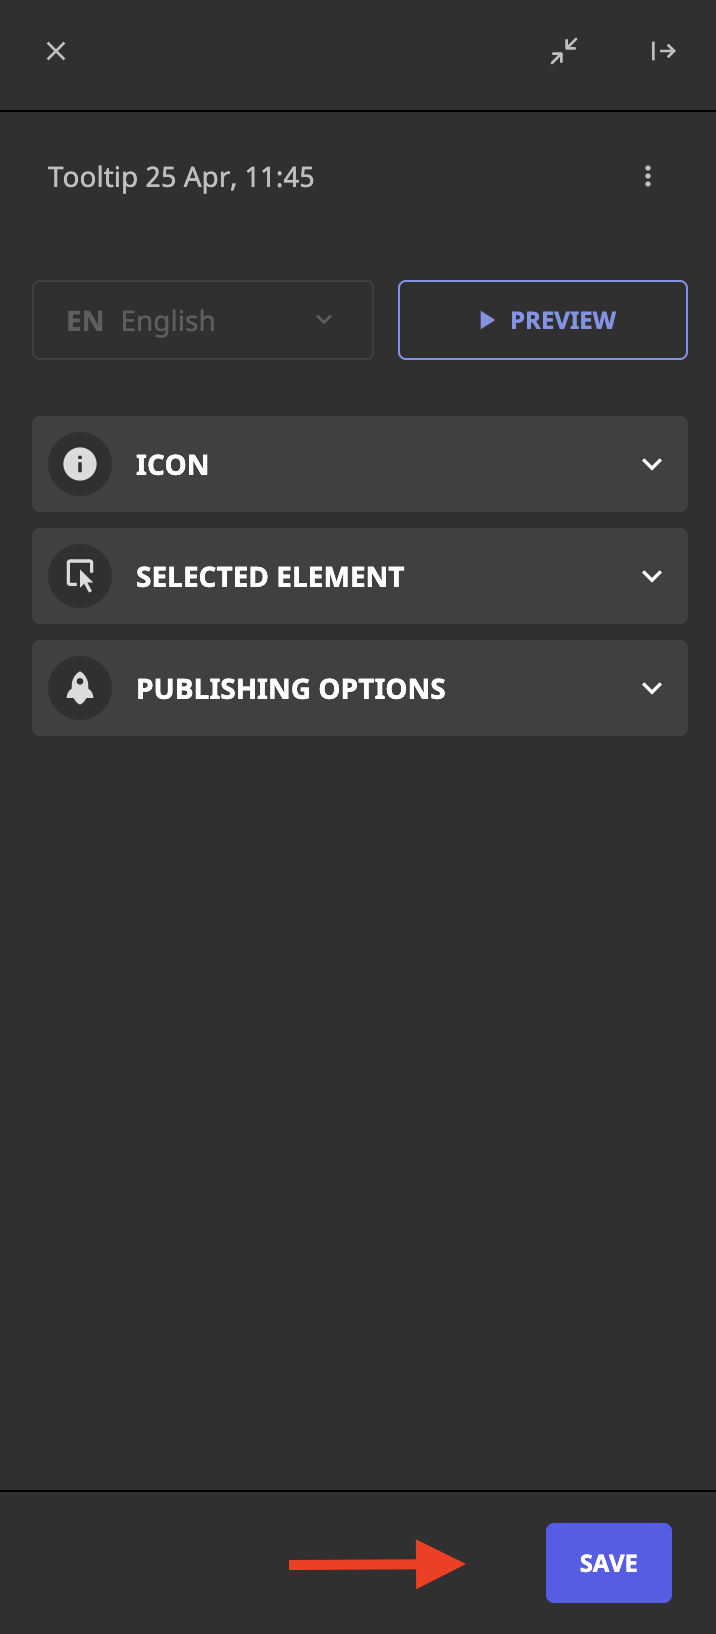
Task: Select the SELECTED ELEMENT section header
Action: click(360, 576)
